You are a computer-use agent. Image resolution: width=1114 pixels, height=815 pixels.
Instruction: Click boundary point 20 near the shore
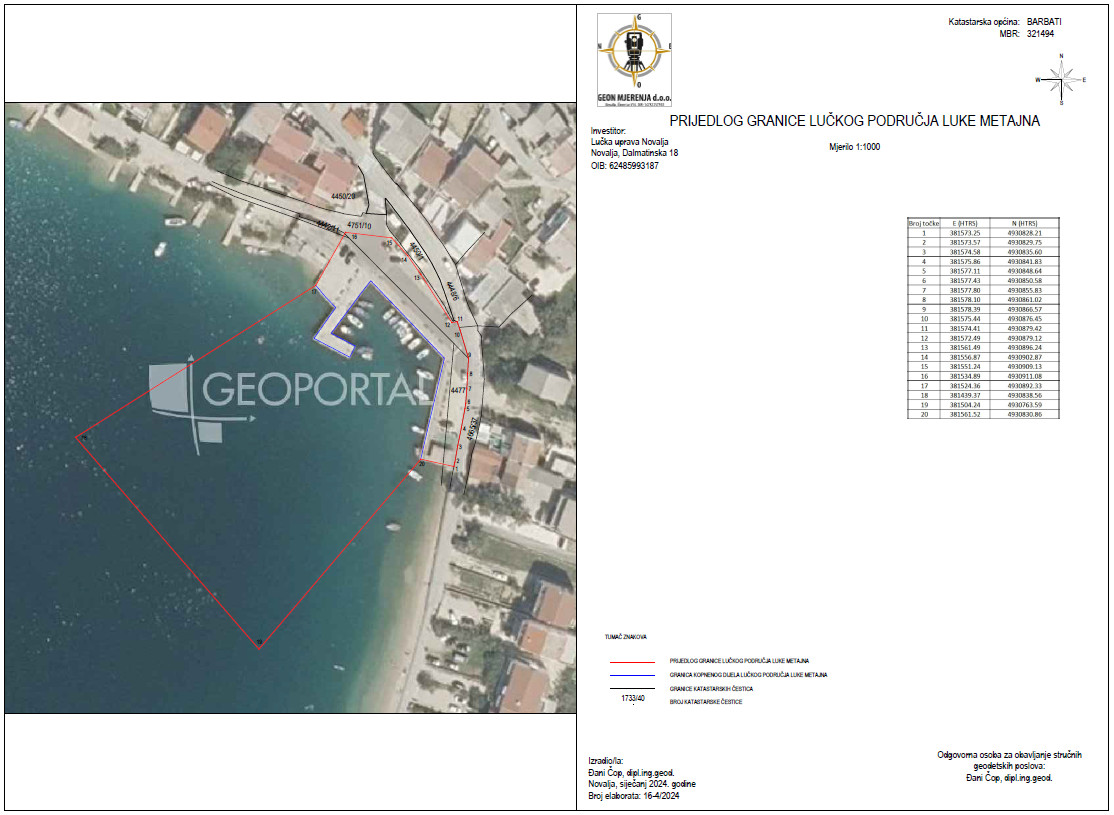[x=421, y=463]
